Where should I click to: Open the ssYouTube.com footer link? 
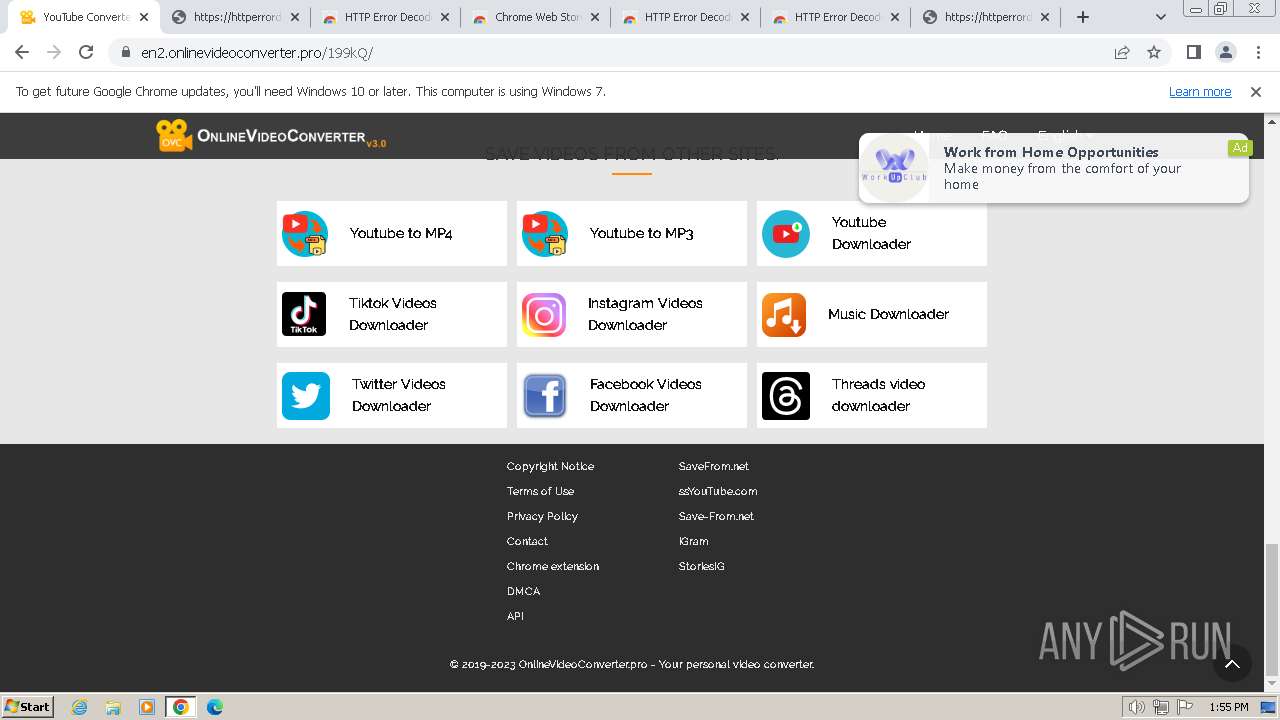point(718,491)
